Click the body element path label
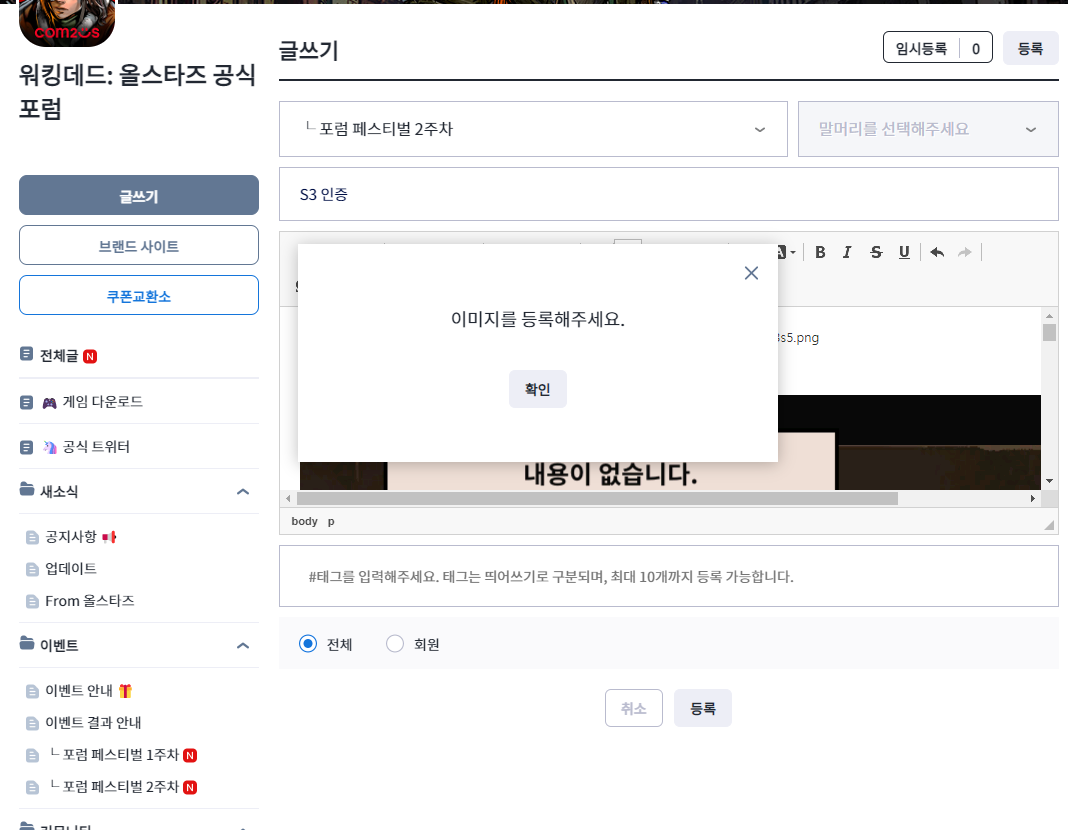This screenshot has height=830, width=1068. coord(304,521)
